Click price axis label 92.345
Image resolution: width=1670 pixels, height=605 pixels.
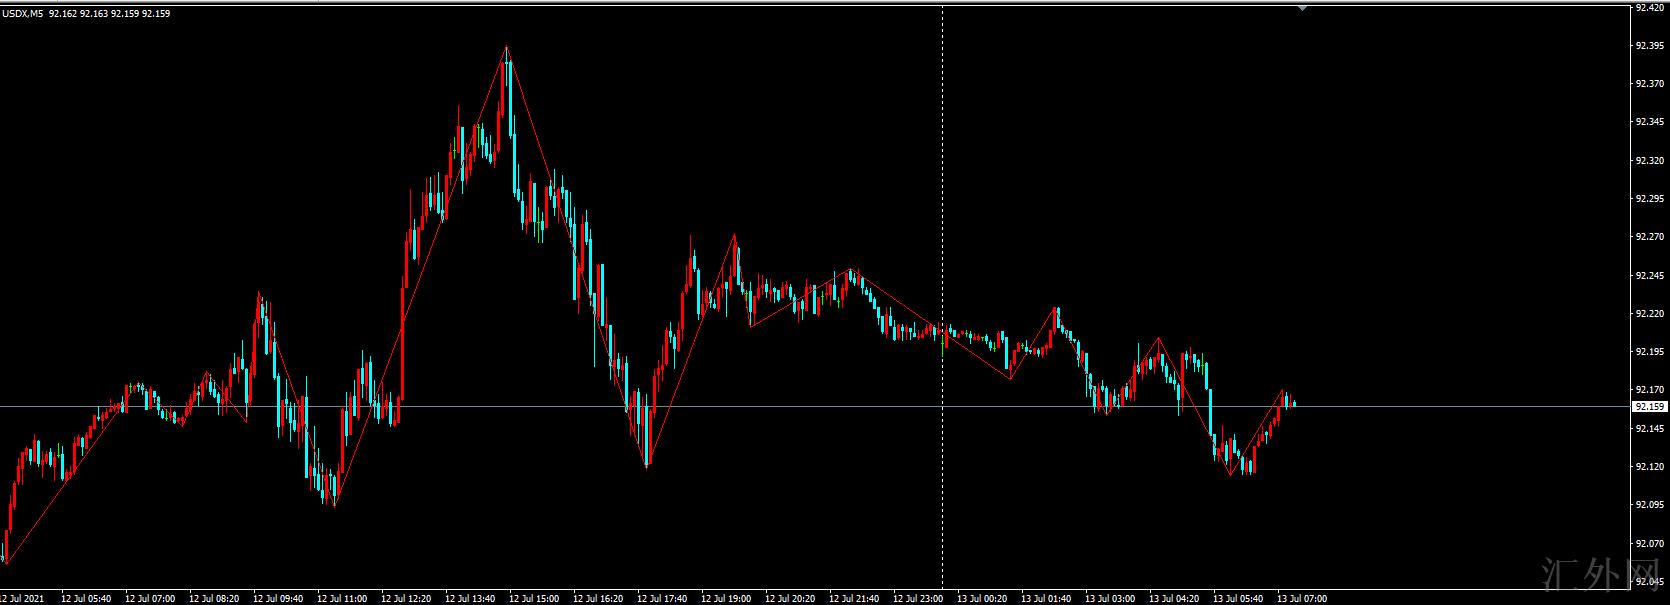pyautogui.click(x=1650, y=122)
